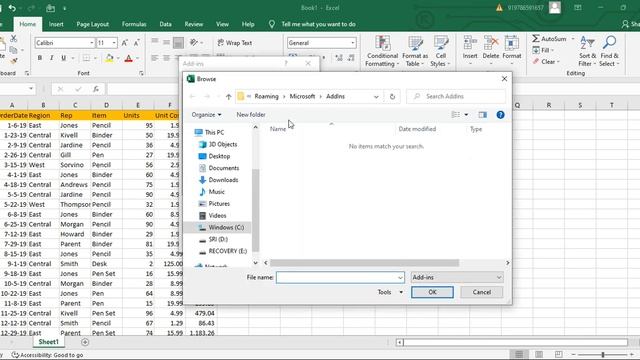Click the Insert cells icon
The height and width of the screenshot is (360, 640).
pos(470,43)
